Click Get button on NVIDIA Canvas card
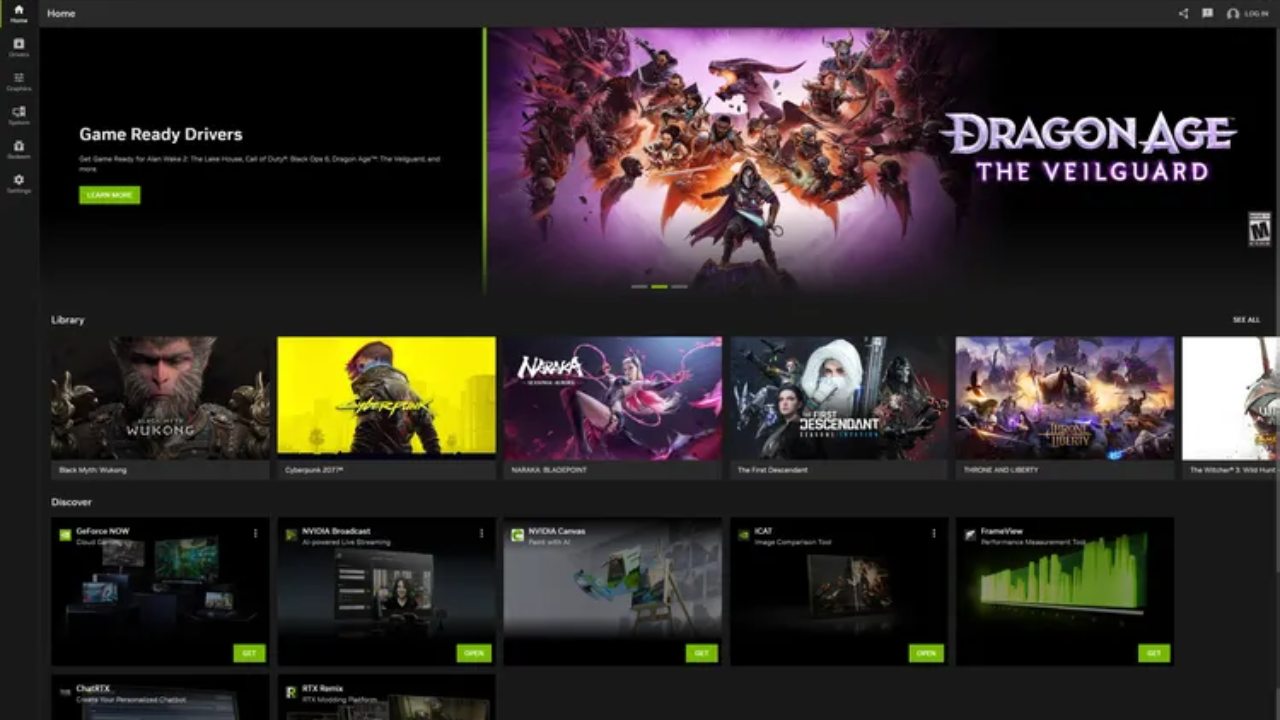This screenshot has height=720, width=1280. pyautogui.click(x=701, y=653)
